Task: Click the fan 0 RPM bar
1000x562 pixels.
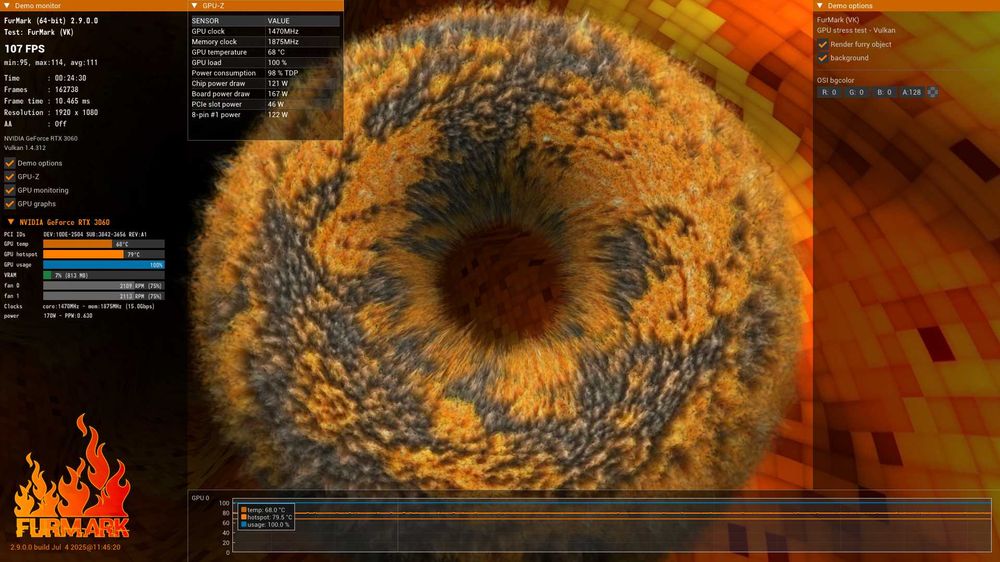Action: pyautogui.click(x=104, y=286)
